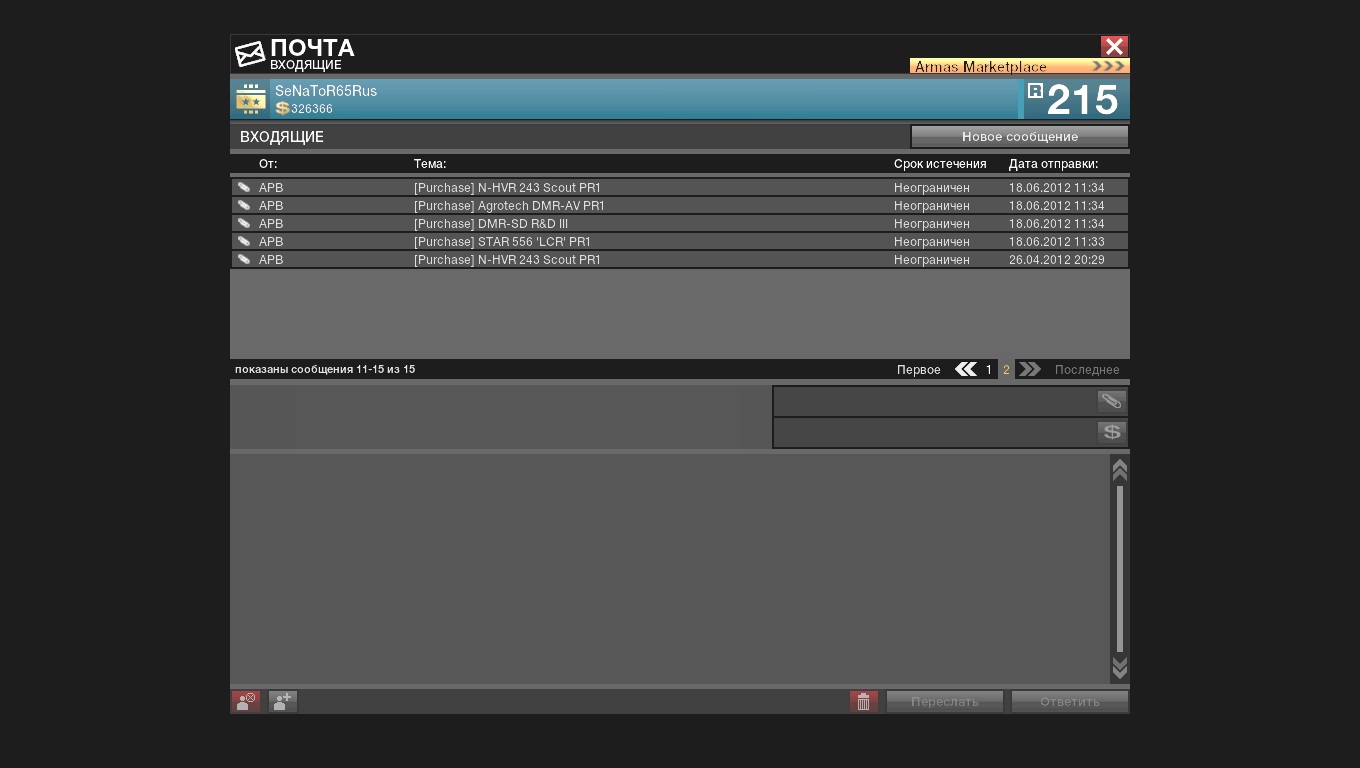Screen dimensions: 1360x768
Task: Click the block player icon at bottom left
Action: tap(246, 702)
